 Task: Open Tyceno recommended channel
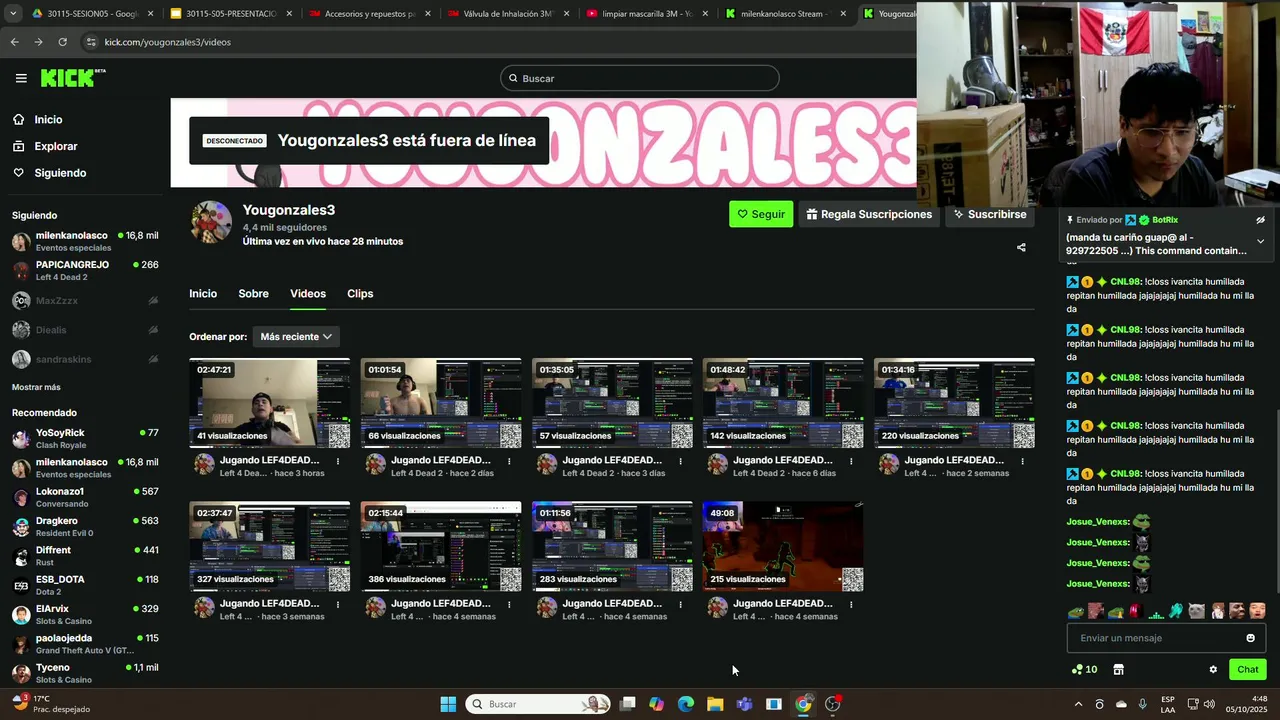coord(85,673)
